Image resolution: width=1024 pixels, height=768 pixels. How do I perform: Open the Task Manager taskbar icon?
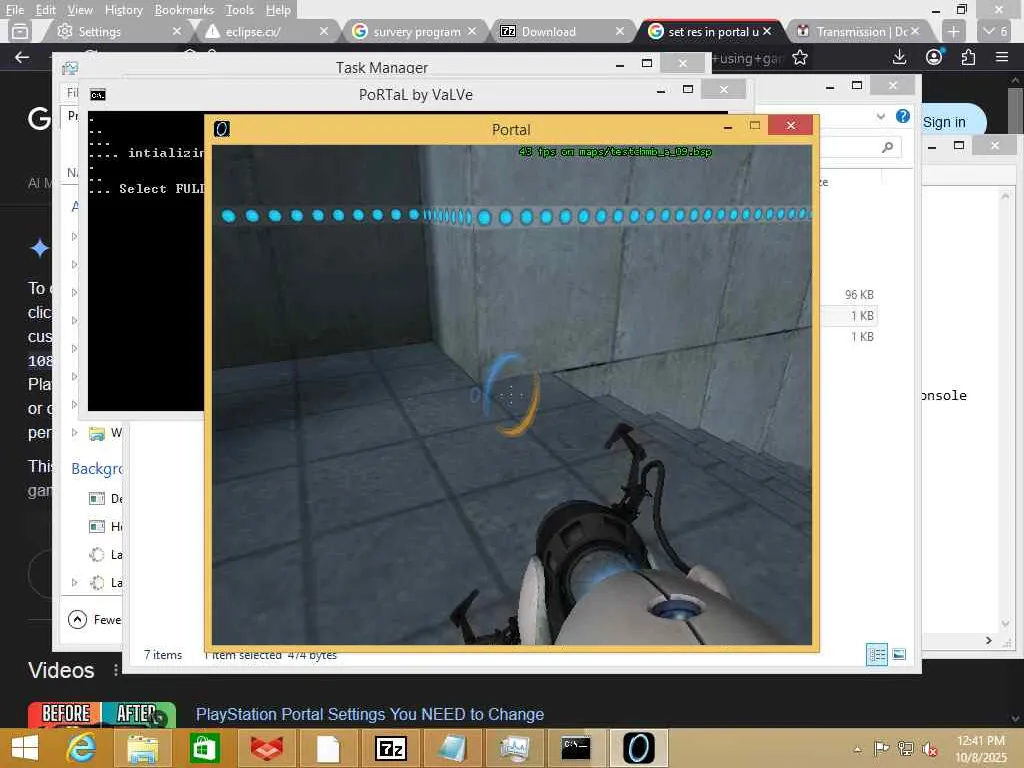coord(515,748)
